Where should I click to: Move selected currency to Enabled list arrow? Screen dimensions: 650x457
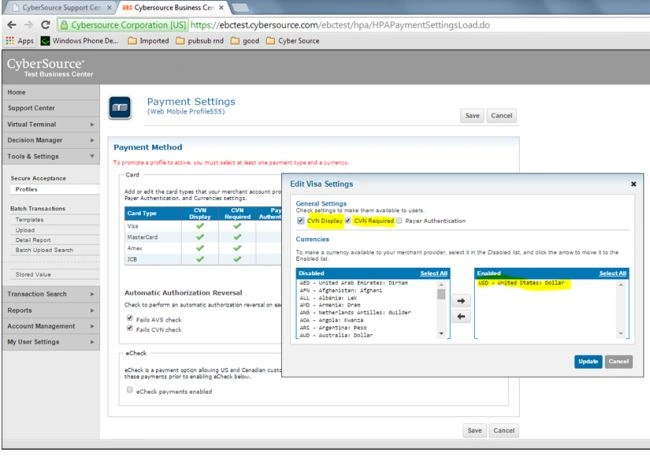tap(461, 301)
